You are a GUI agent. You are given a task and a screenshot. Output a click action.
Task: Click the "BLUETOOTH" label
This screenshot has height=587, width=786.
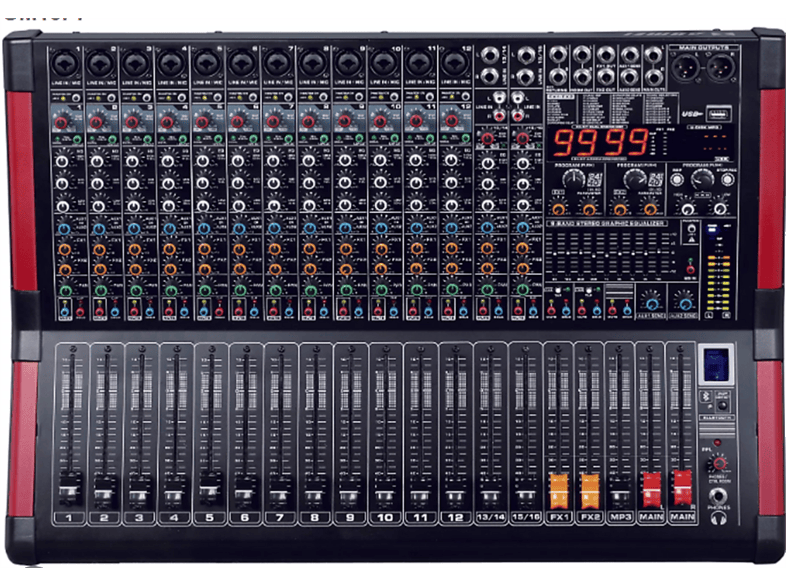pos(717,418)
